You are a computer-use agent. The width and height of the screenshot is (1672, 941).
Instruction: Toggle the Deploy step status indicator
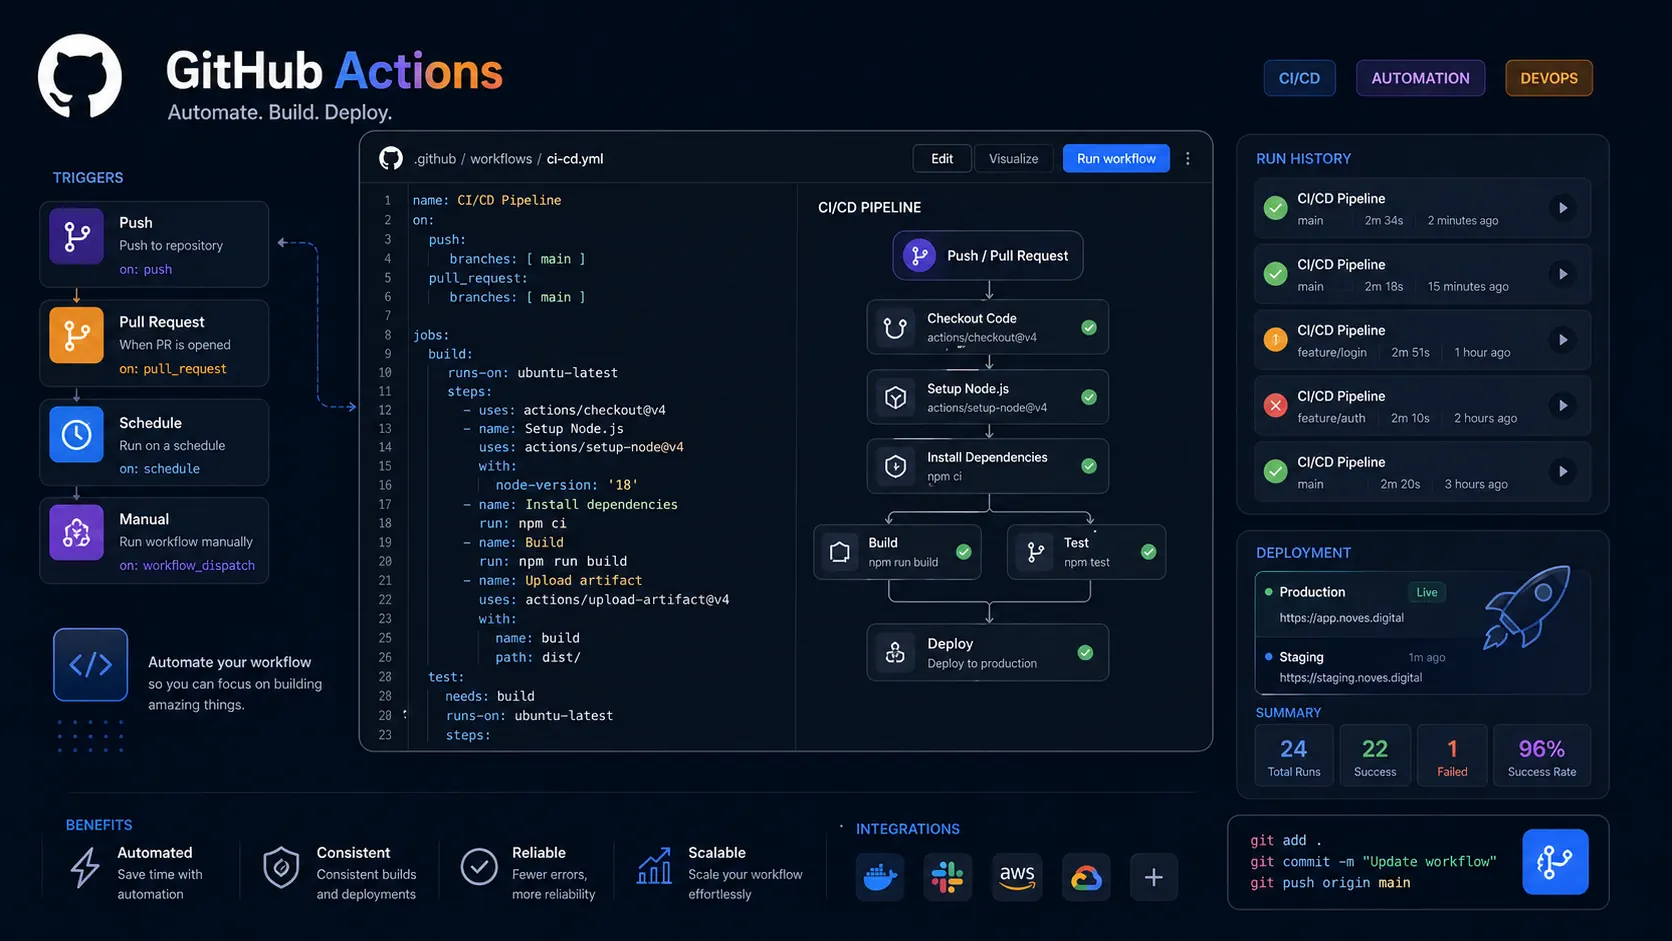[1086, 652]
